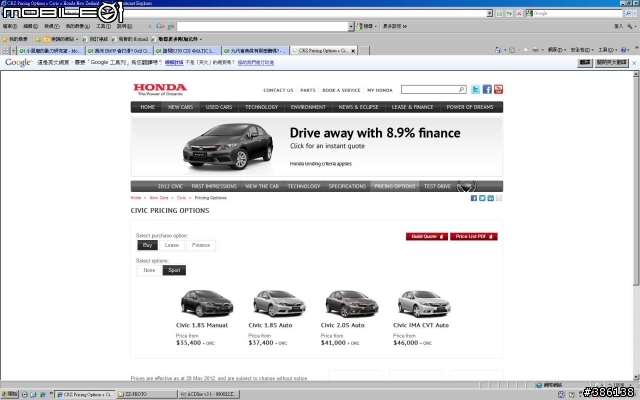Close the Google translate bar

click(634, 63)
